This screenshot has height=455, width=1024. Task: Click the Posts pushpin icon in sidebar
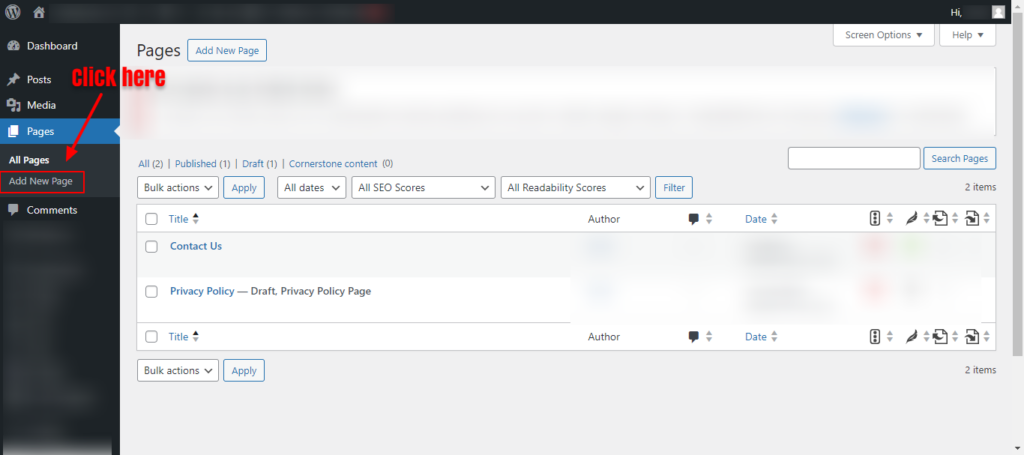(13, 79)
